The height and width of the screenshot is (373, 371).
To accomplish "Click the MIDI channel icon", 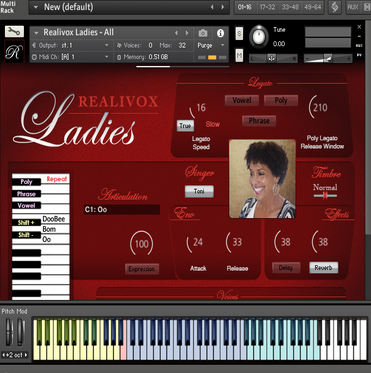I will coord(34,57).
